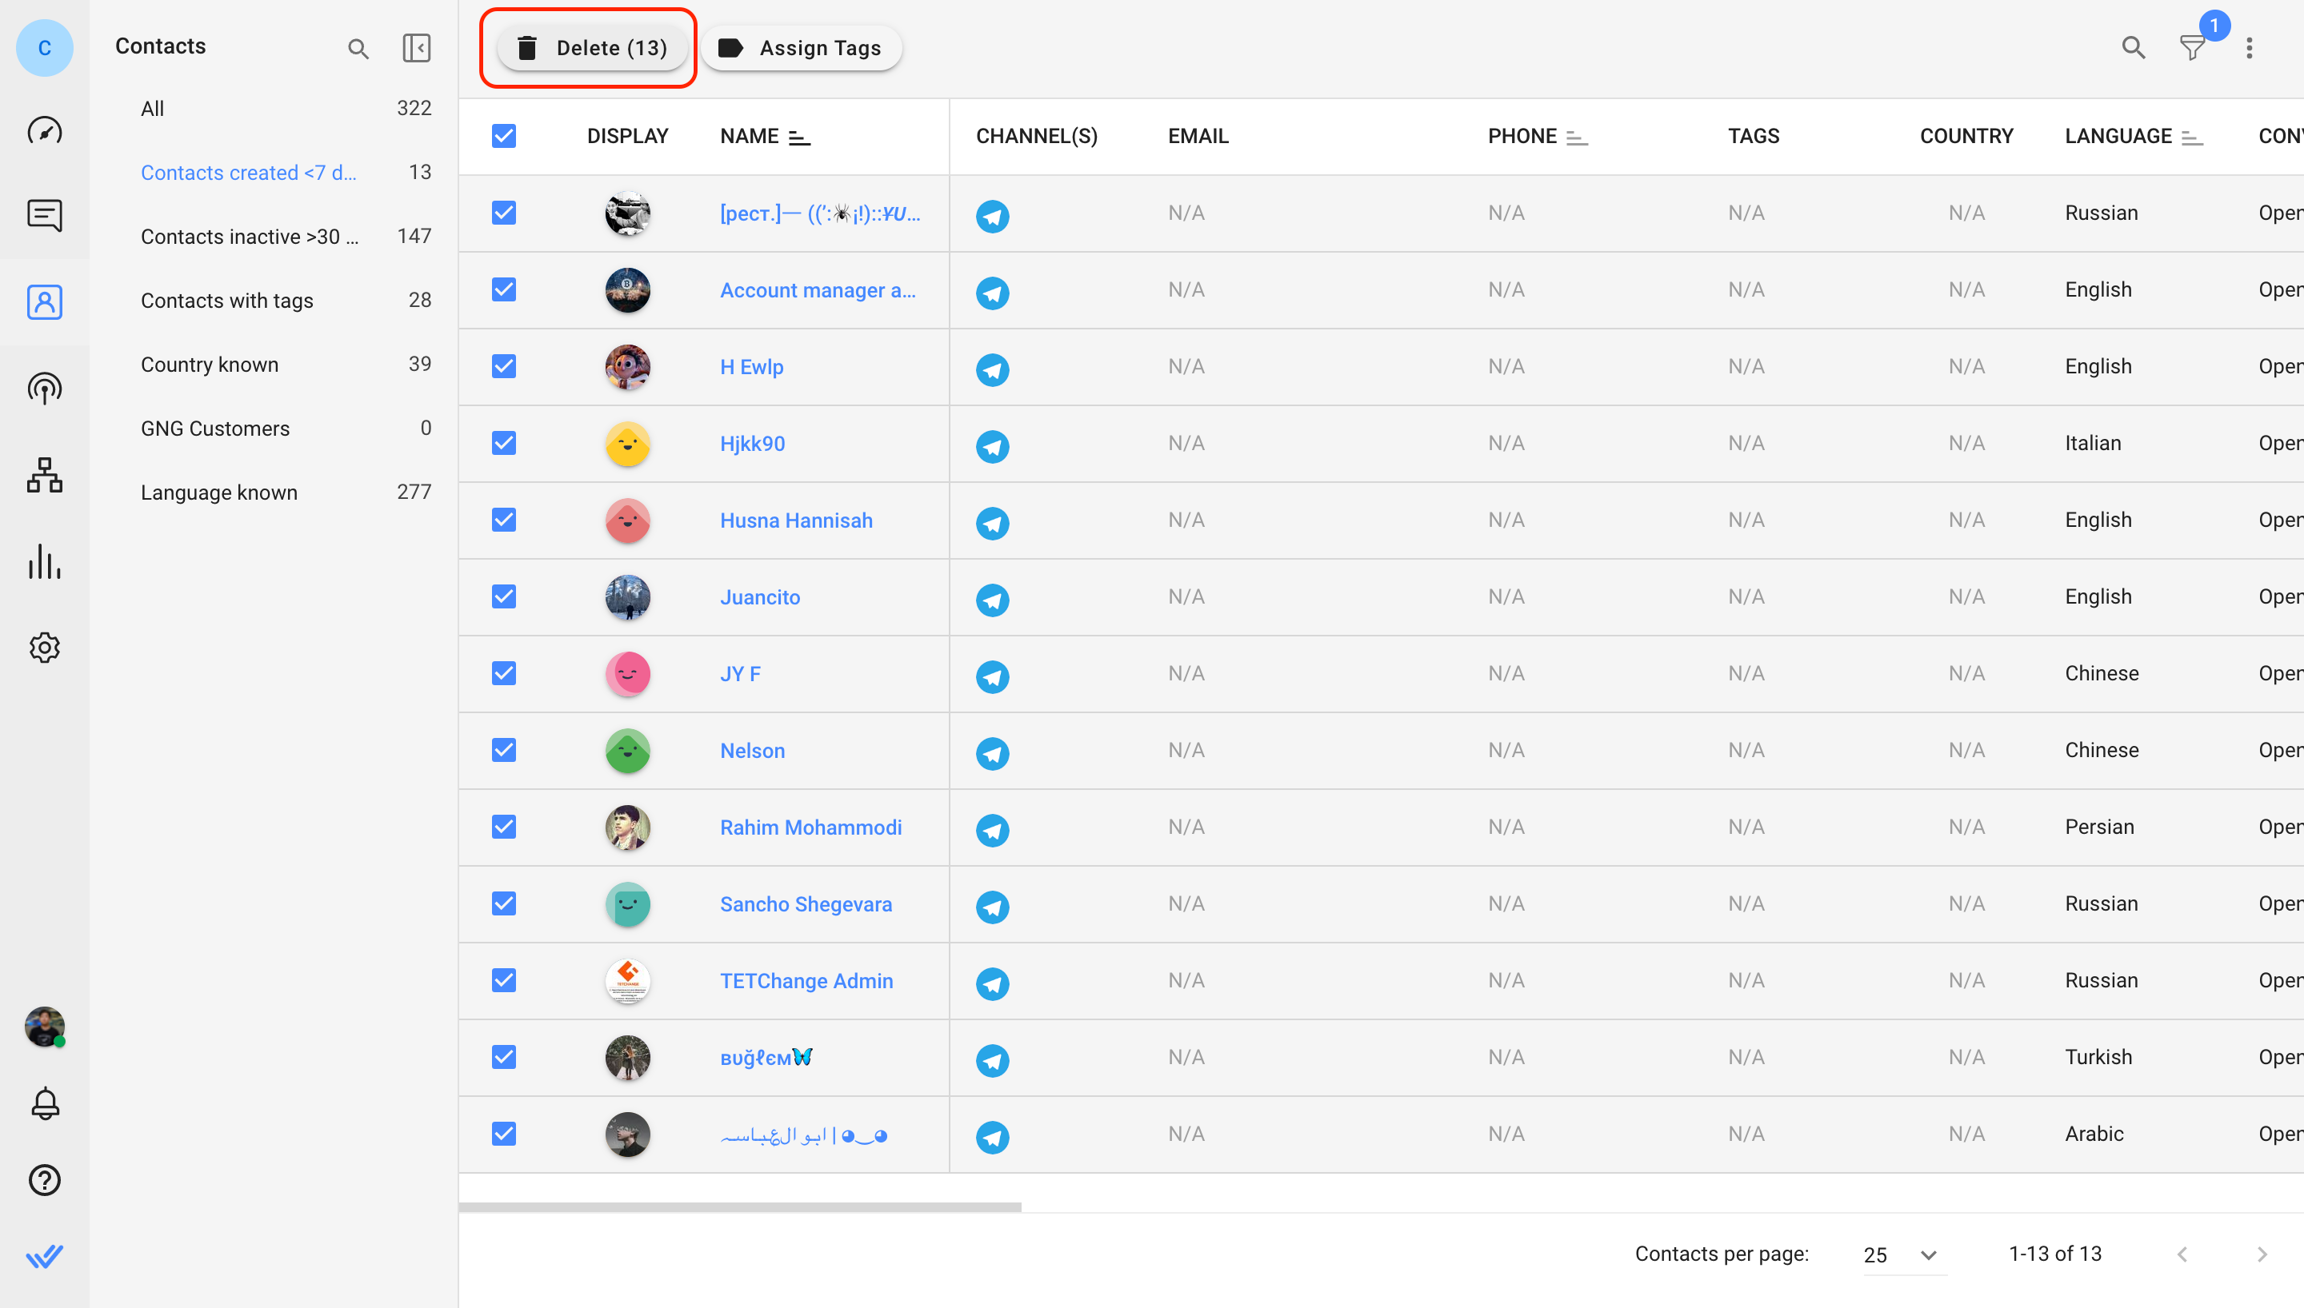Open the Broadcast antenna icon

[44, 388]
